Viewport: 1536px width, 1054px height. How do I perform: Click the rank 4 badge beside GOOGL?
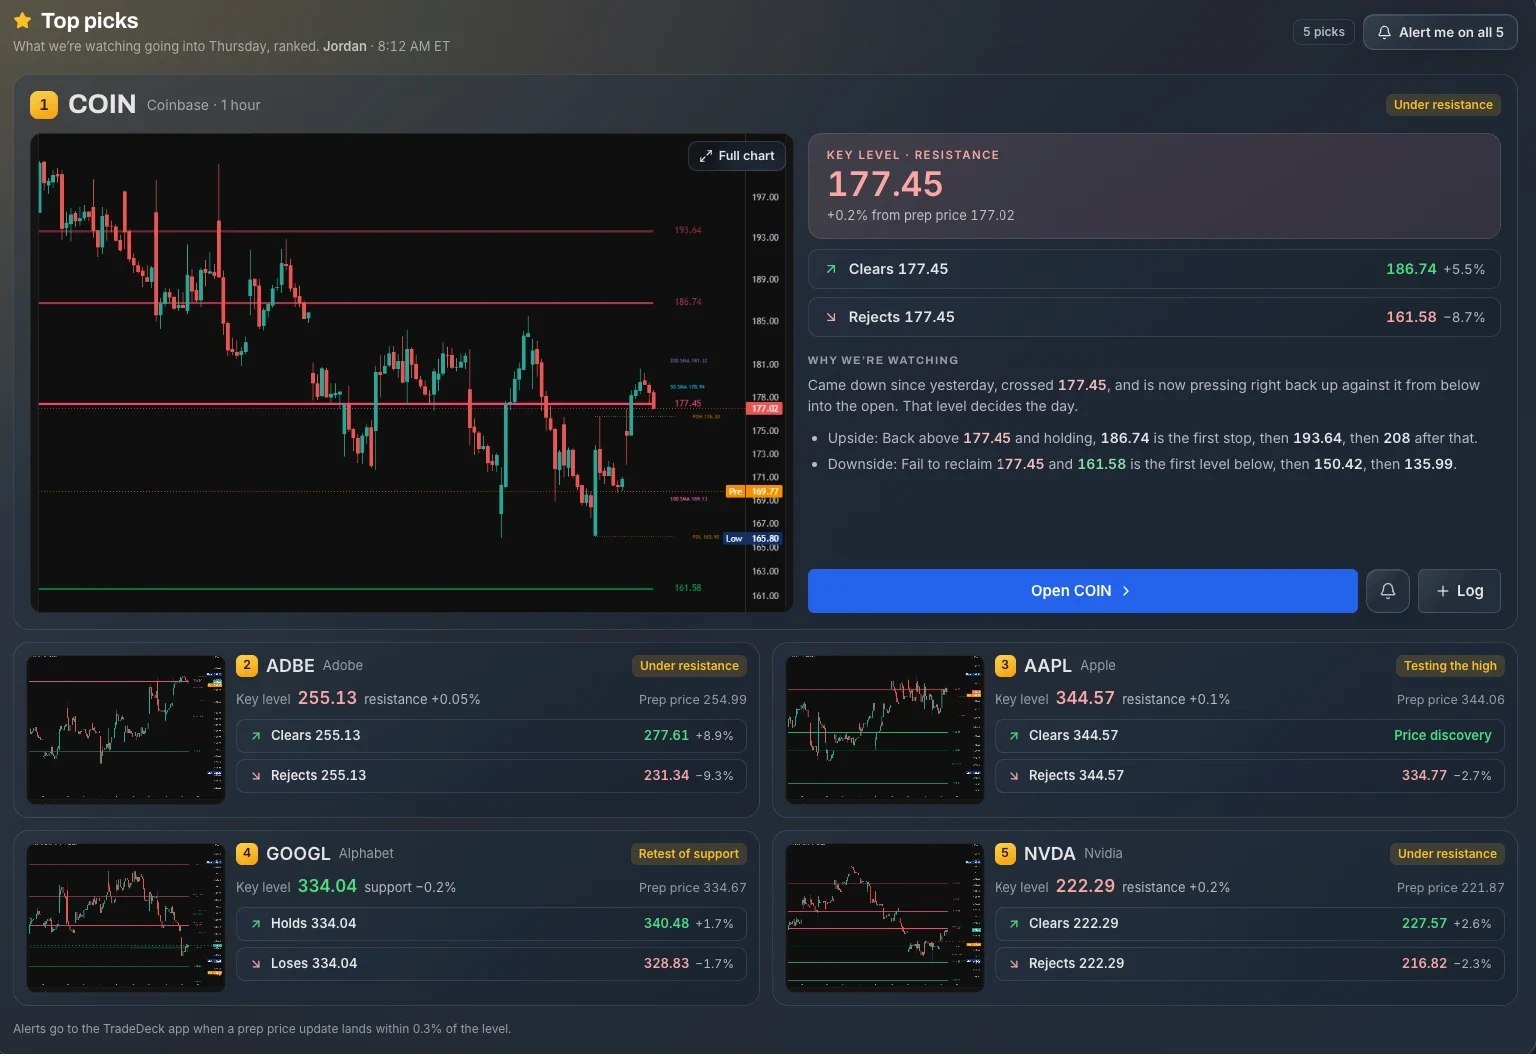(x=247, y=853)
